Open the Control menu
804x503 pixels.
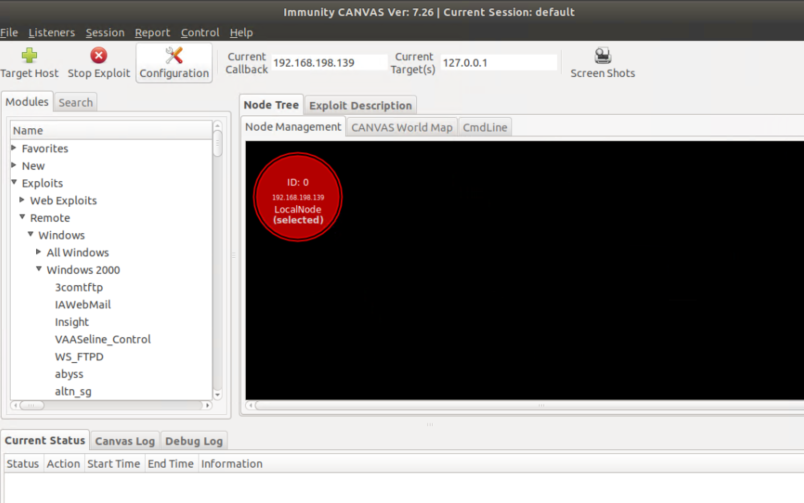200,32
